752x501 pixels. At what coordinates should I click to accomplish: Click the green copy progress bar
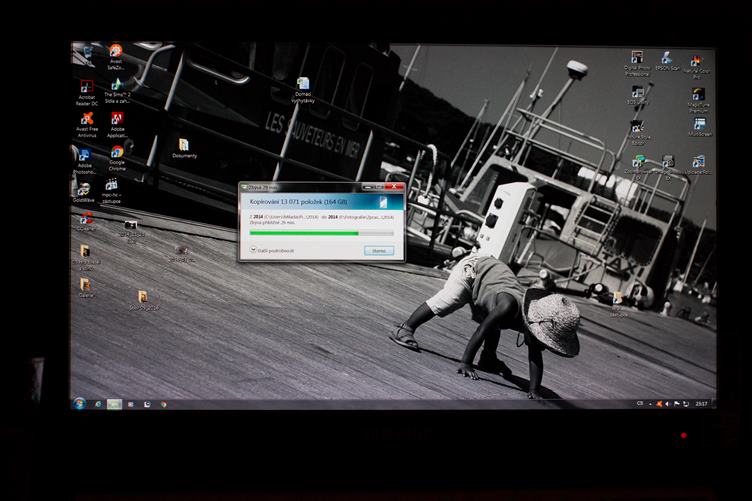[321, 233]
